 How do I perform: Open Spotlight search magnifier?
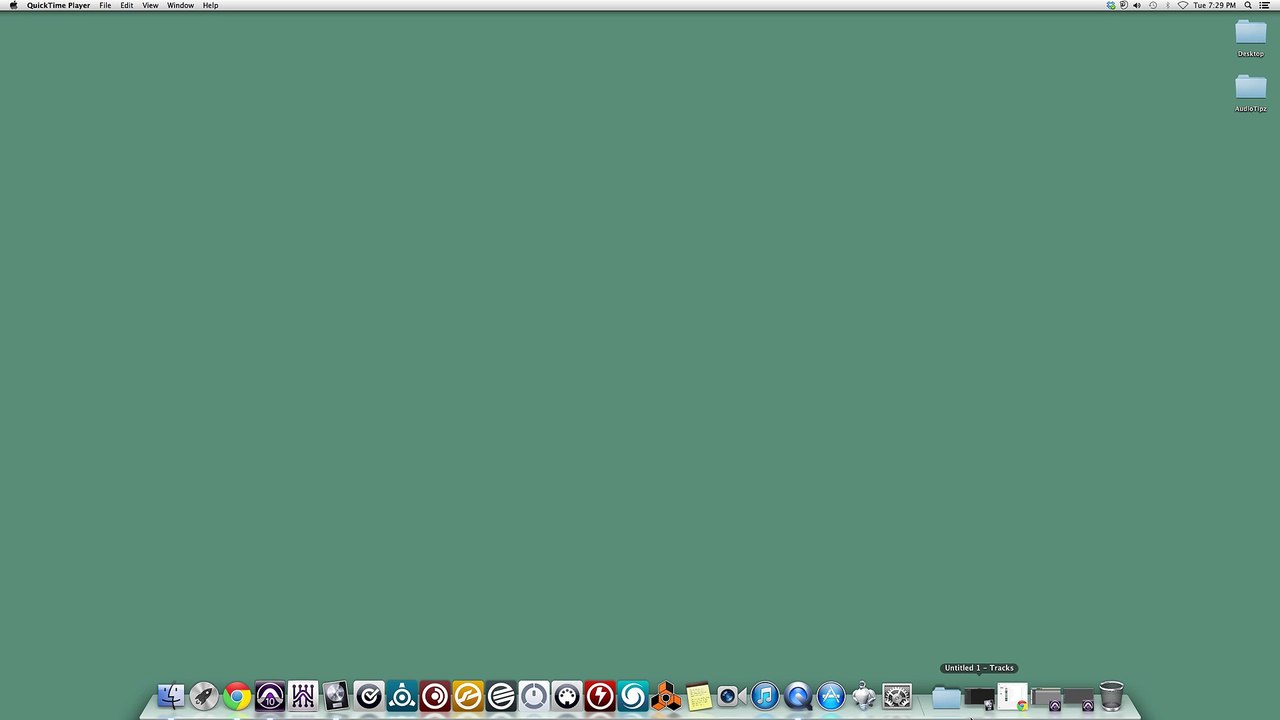click(1248, 5)
